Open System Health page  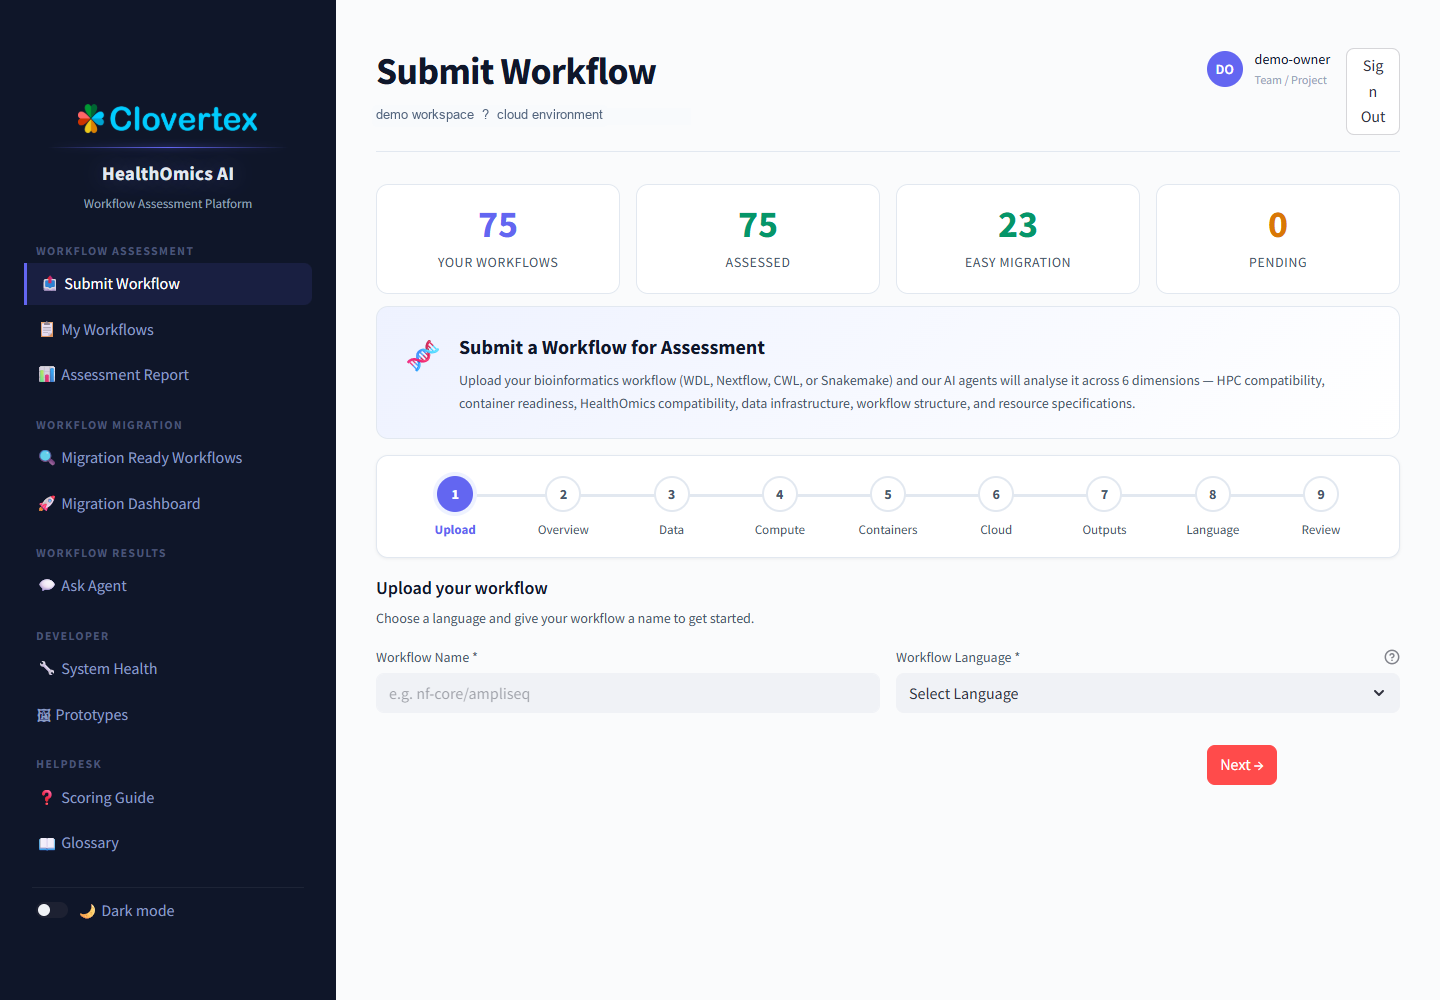click(x=168, y=669)
